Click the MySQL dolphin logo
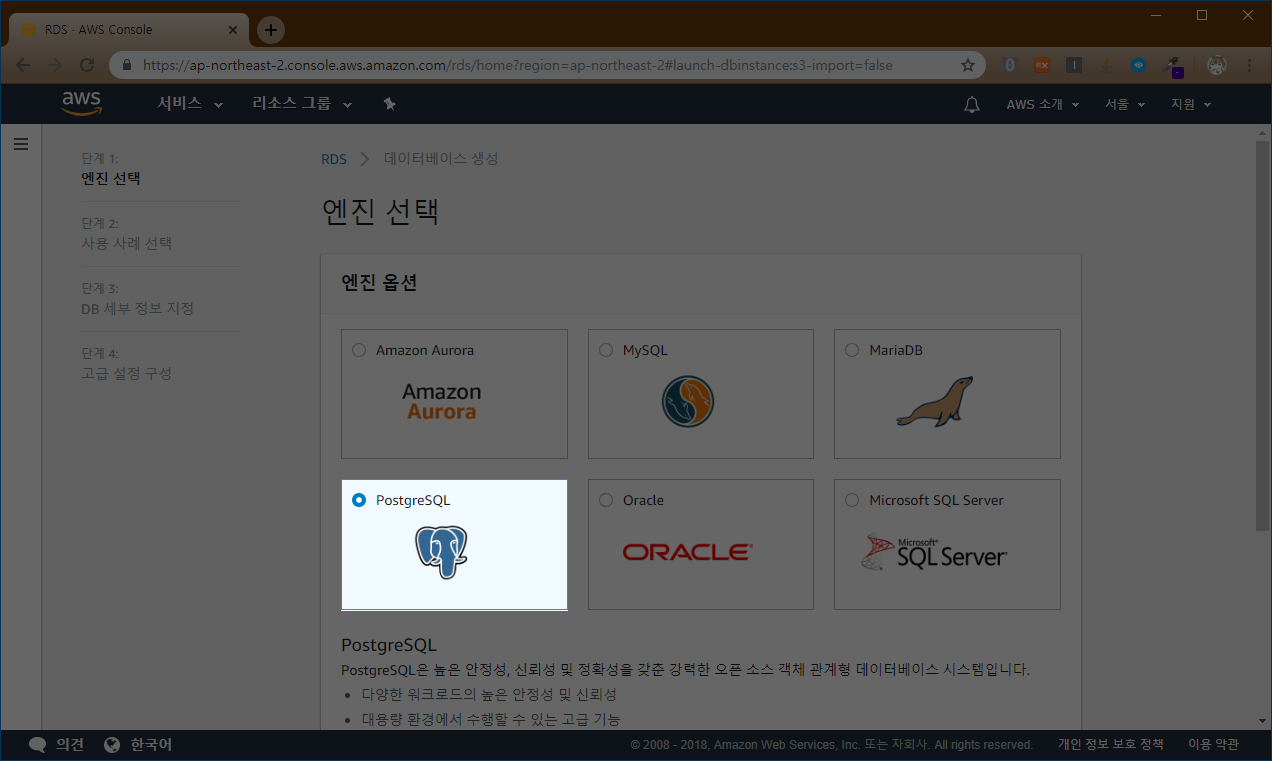Image resolution: width=1272 pixels, height=761 pixels. tap(688, 402)
